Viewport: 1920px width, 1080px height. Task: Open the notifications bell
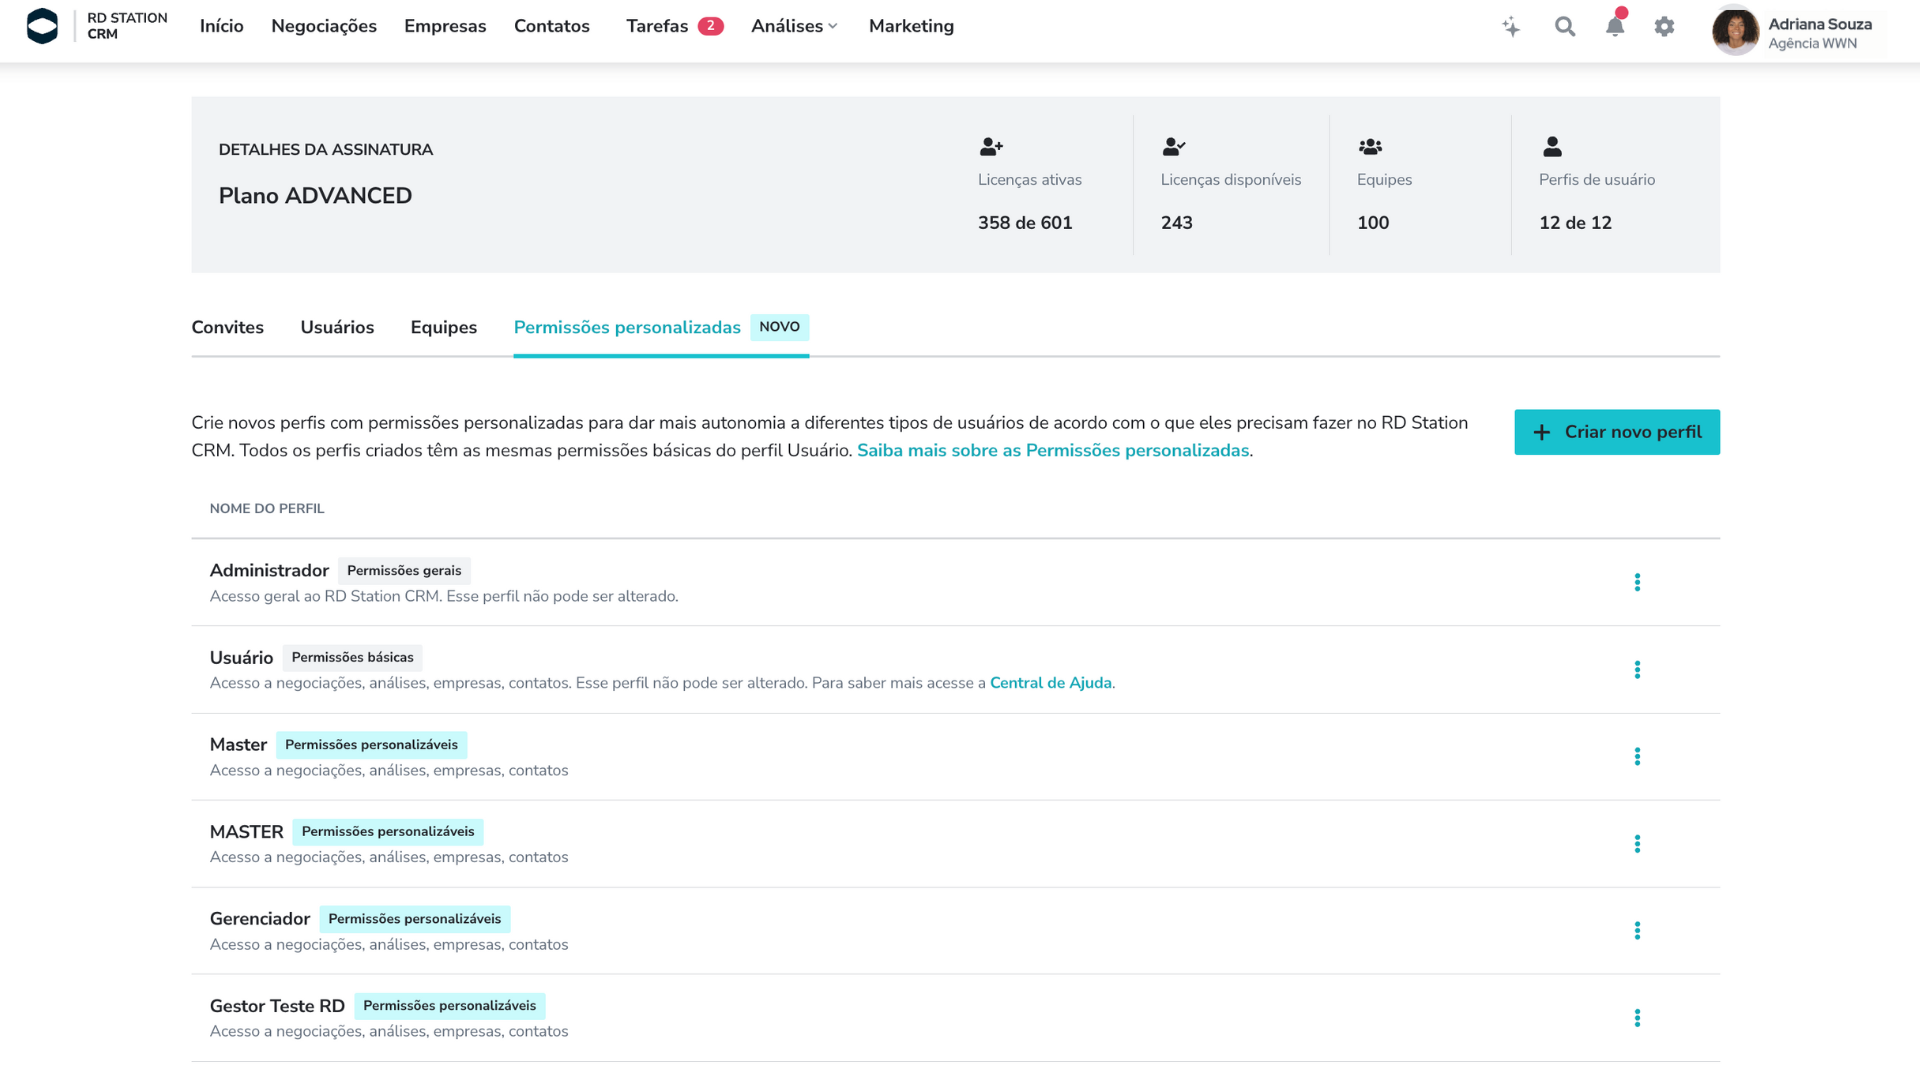(x=1615, y=27)
